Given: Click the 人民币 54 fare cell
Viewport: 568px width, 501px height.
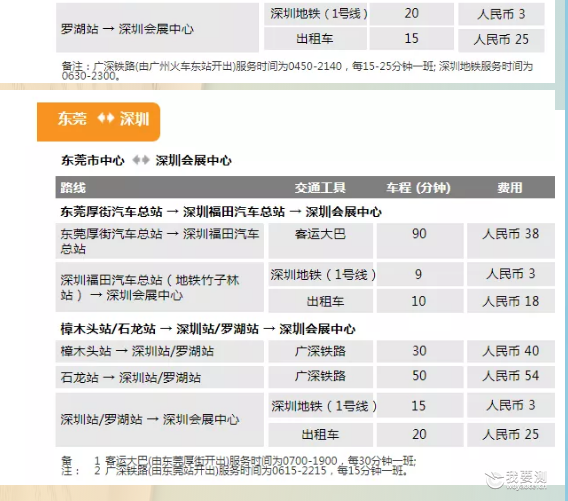Looking at the screenshot, I should click(511, 377).
